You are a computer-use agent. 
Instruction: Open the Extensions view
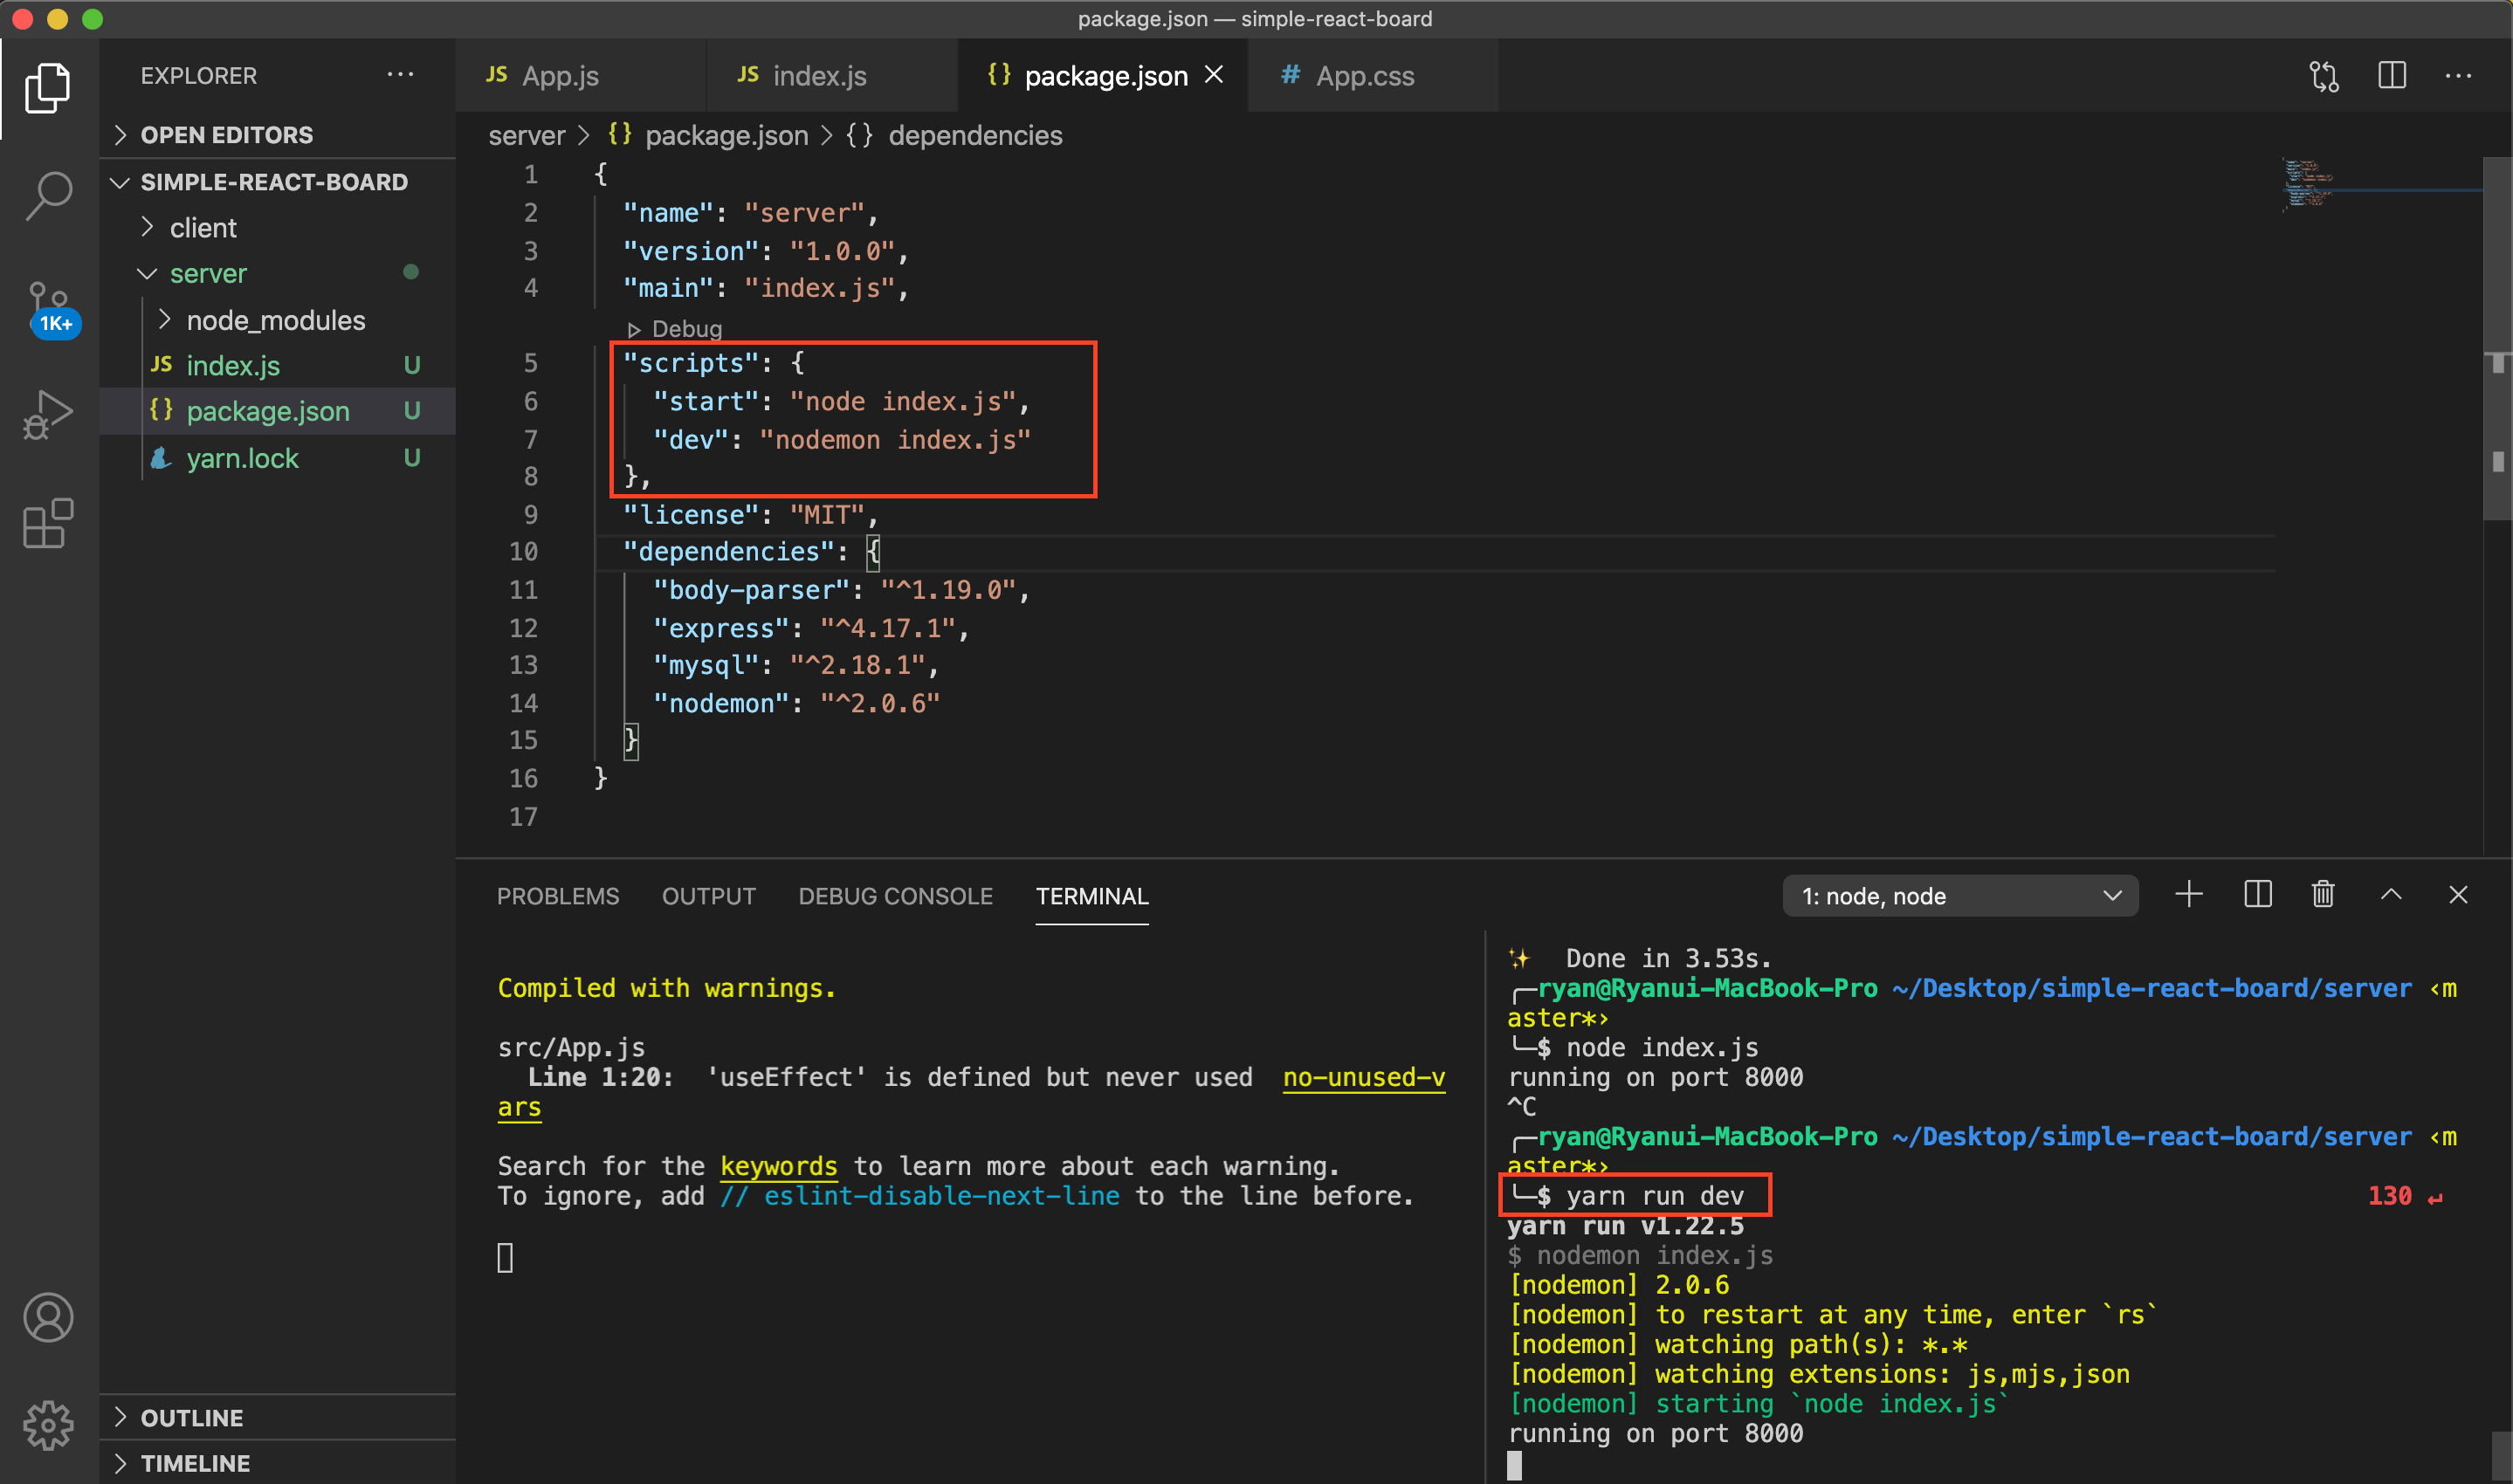tap(48, 523)
